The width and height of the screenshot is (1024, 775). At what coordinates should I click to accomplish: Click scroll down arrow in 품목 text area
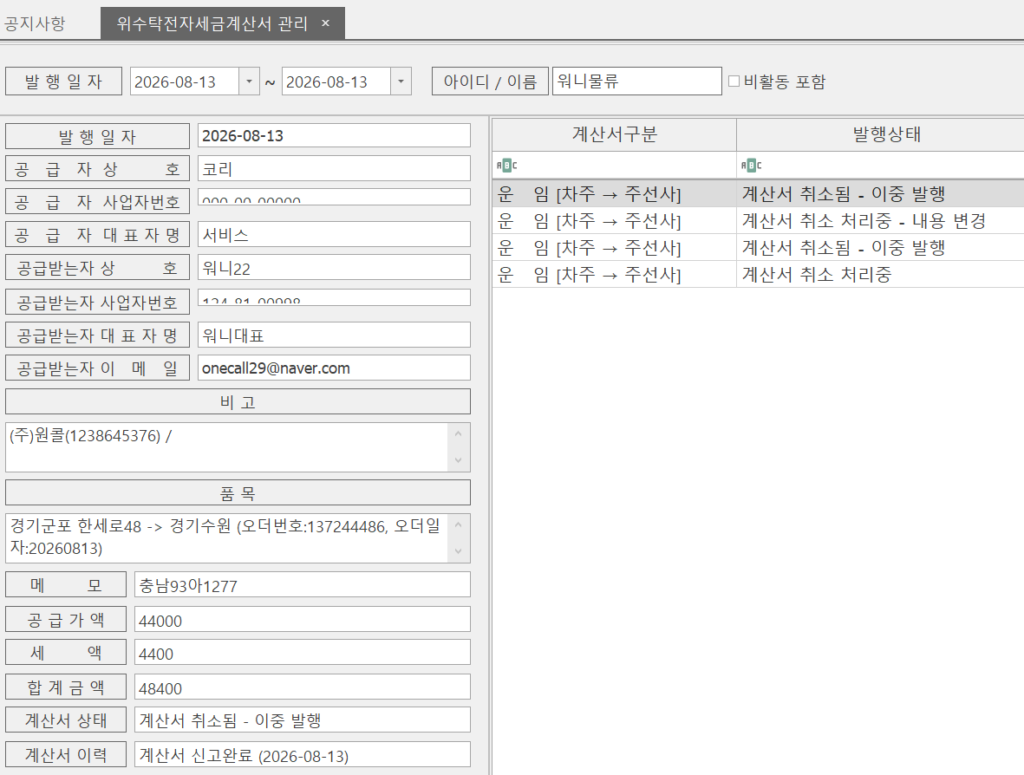pyautogui.click(x=458, y=552)
